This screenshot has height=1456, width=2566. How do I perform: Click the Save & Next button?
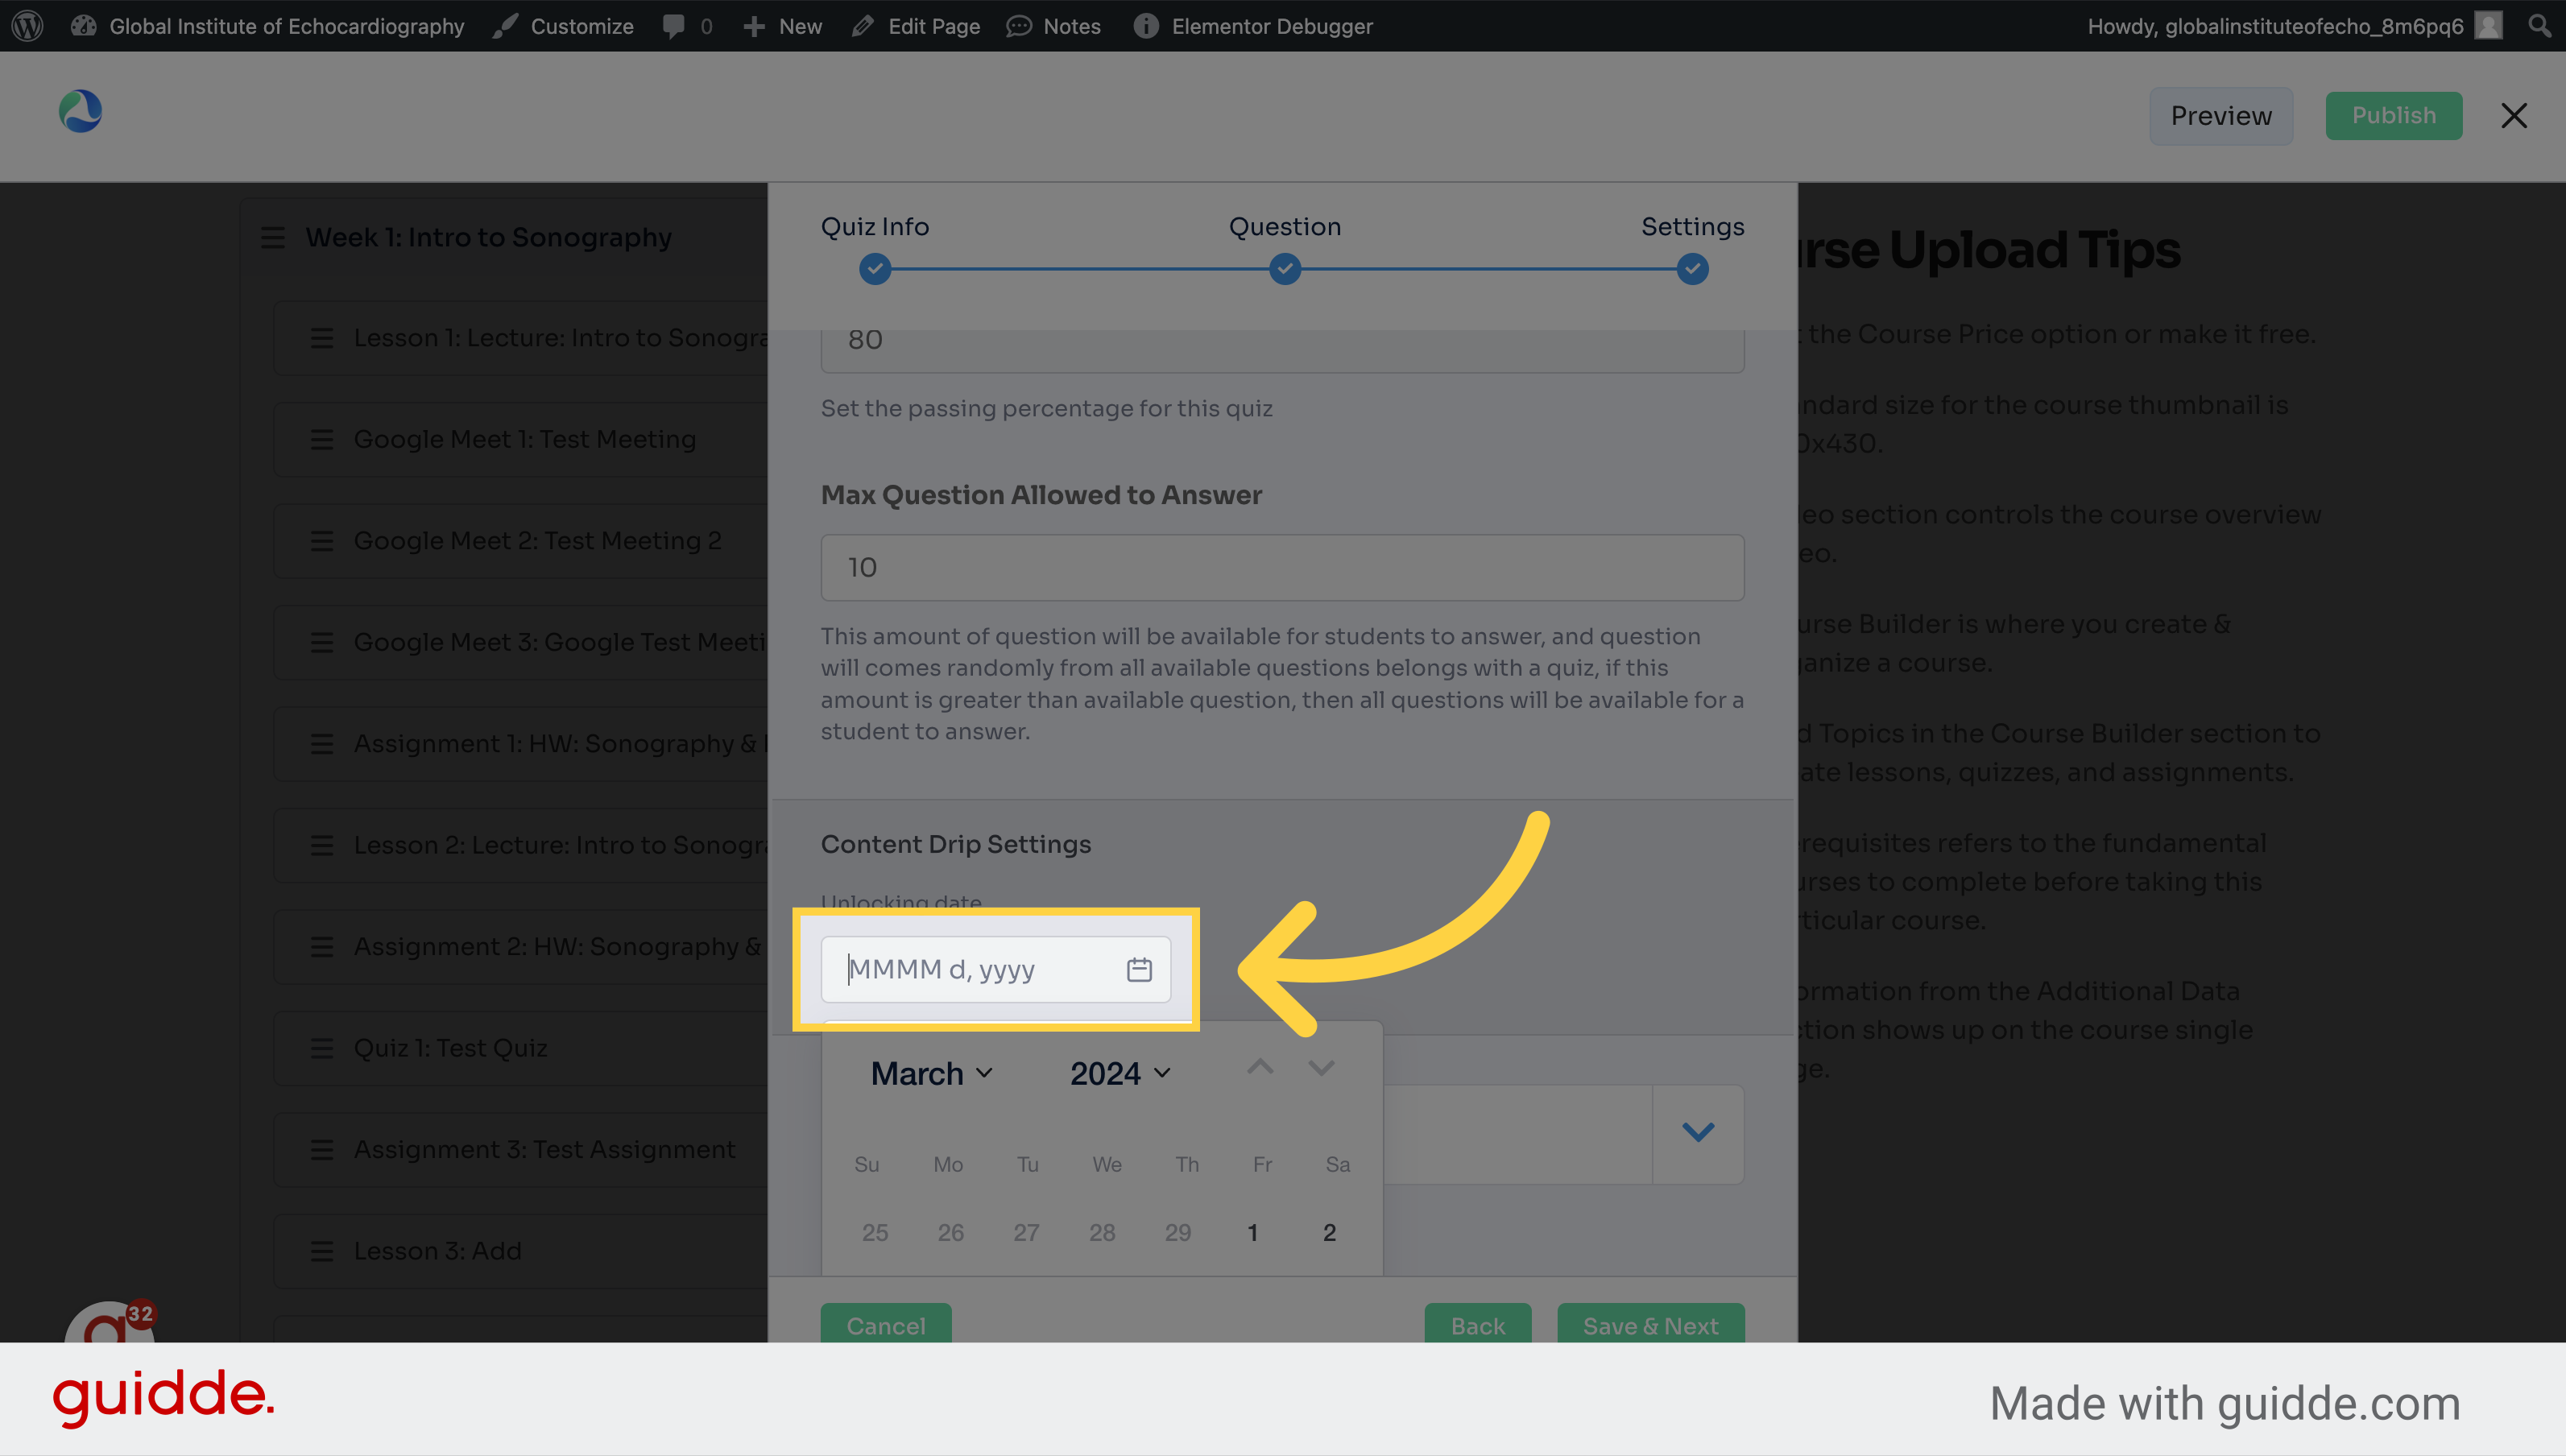tap(1651, 1326)
